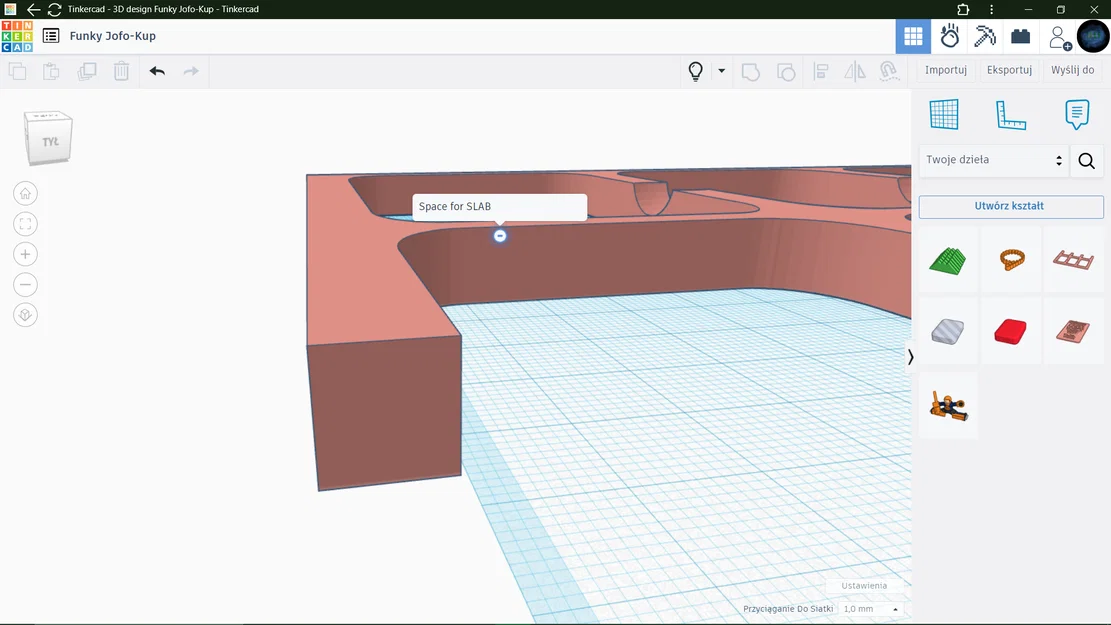The height and width of the screenshot is (625, 1111).
Task: Open the Tinkercad logo home
Action: (x=17, y=36)
